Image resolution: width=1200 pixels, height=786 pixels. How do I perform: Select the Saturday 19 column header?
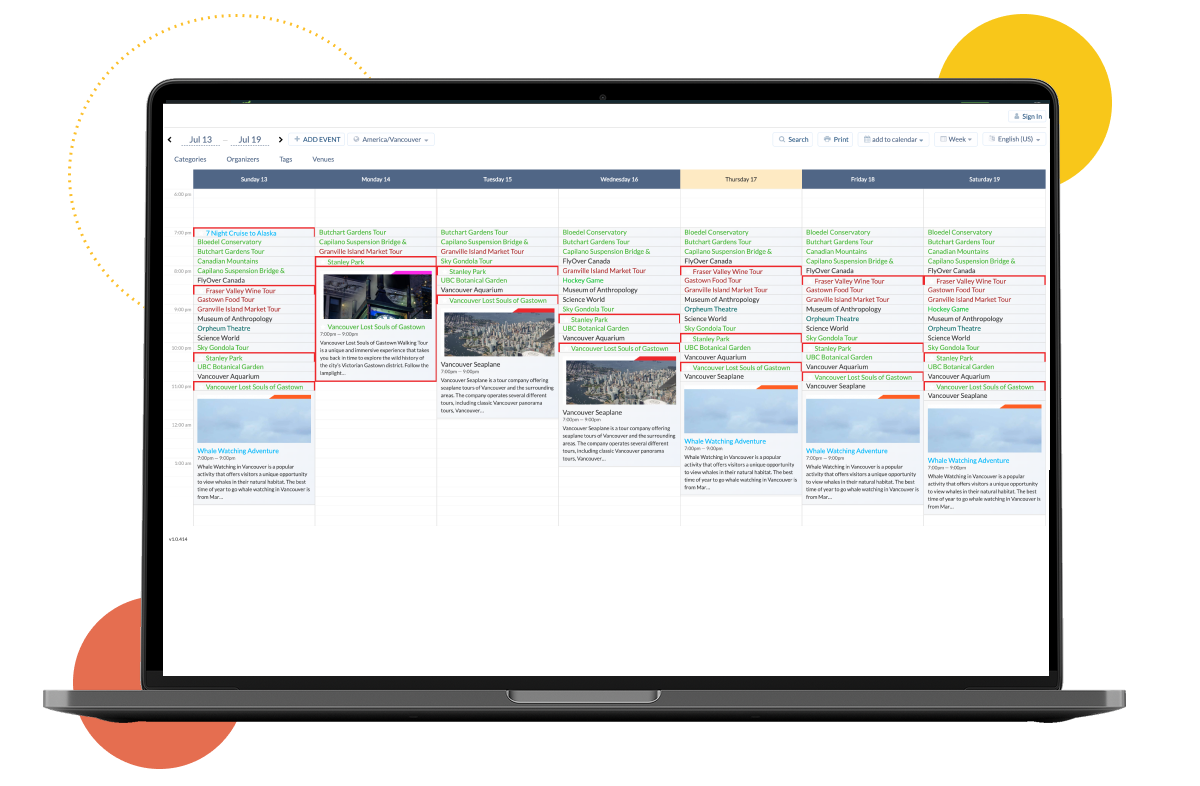(x=985, y=179)
